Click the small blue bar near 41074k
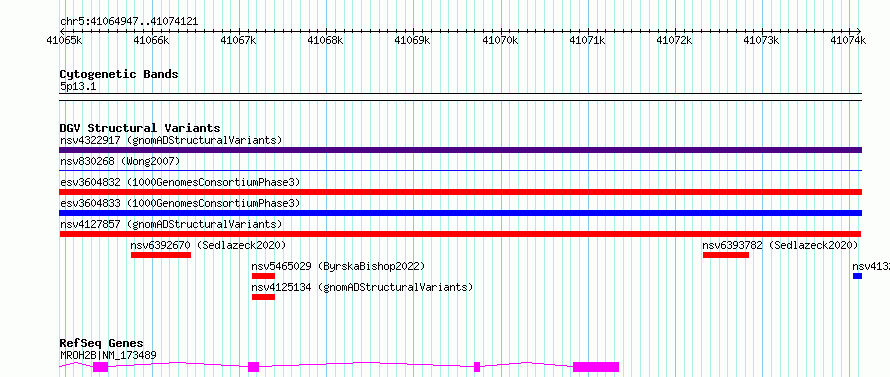The height and width of the screenshot is (377, 890). tap(857, 276)
